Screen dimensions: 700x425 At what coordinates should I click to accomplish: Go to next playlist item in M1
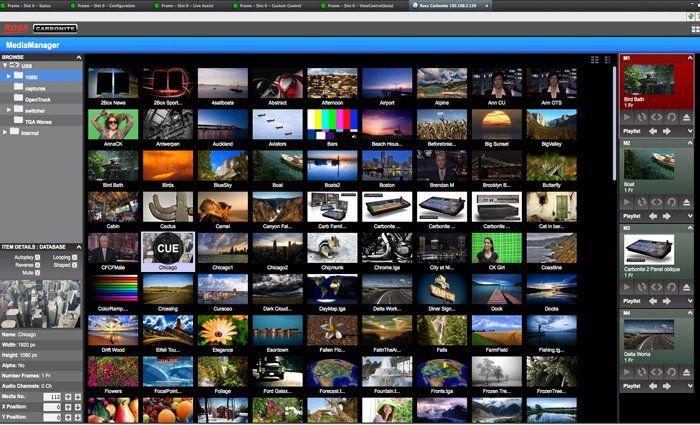667,131
